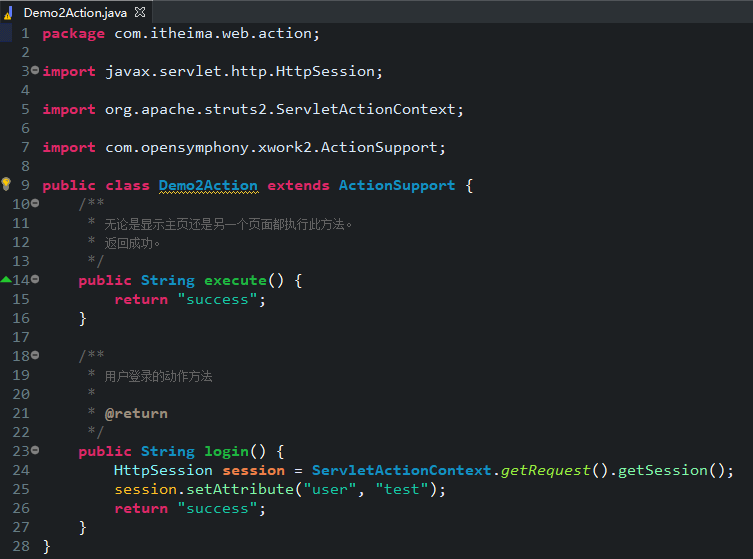Image resolution: width=753 pixels, height=559 pixels.
Task: Click the "test" string literal
Action: (401, 489)
